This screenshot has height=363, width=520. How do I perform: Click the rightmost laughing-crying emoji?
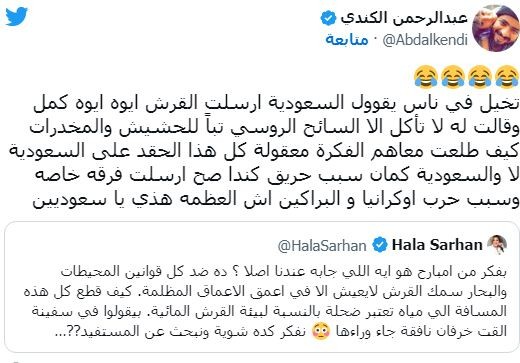tap(507, 77)
